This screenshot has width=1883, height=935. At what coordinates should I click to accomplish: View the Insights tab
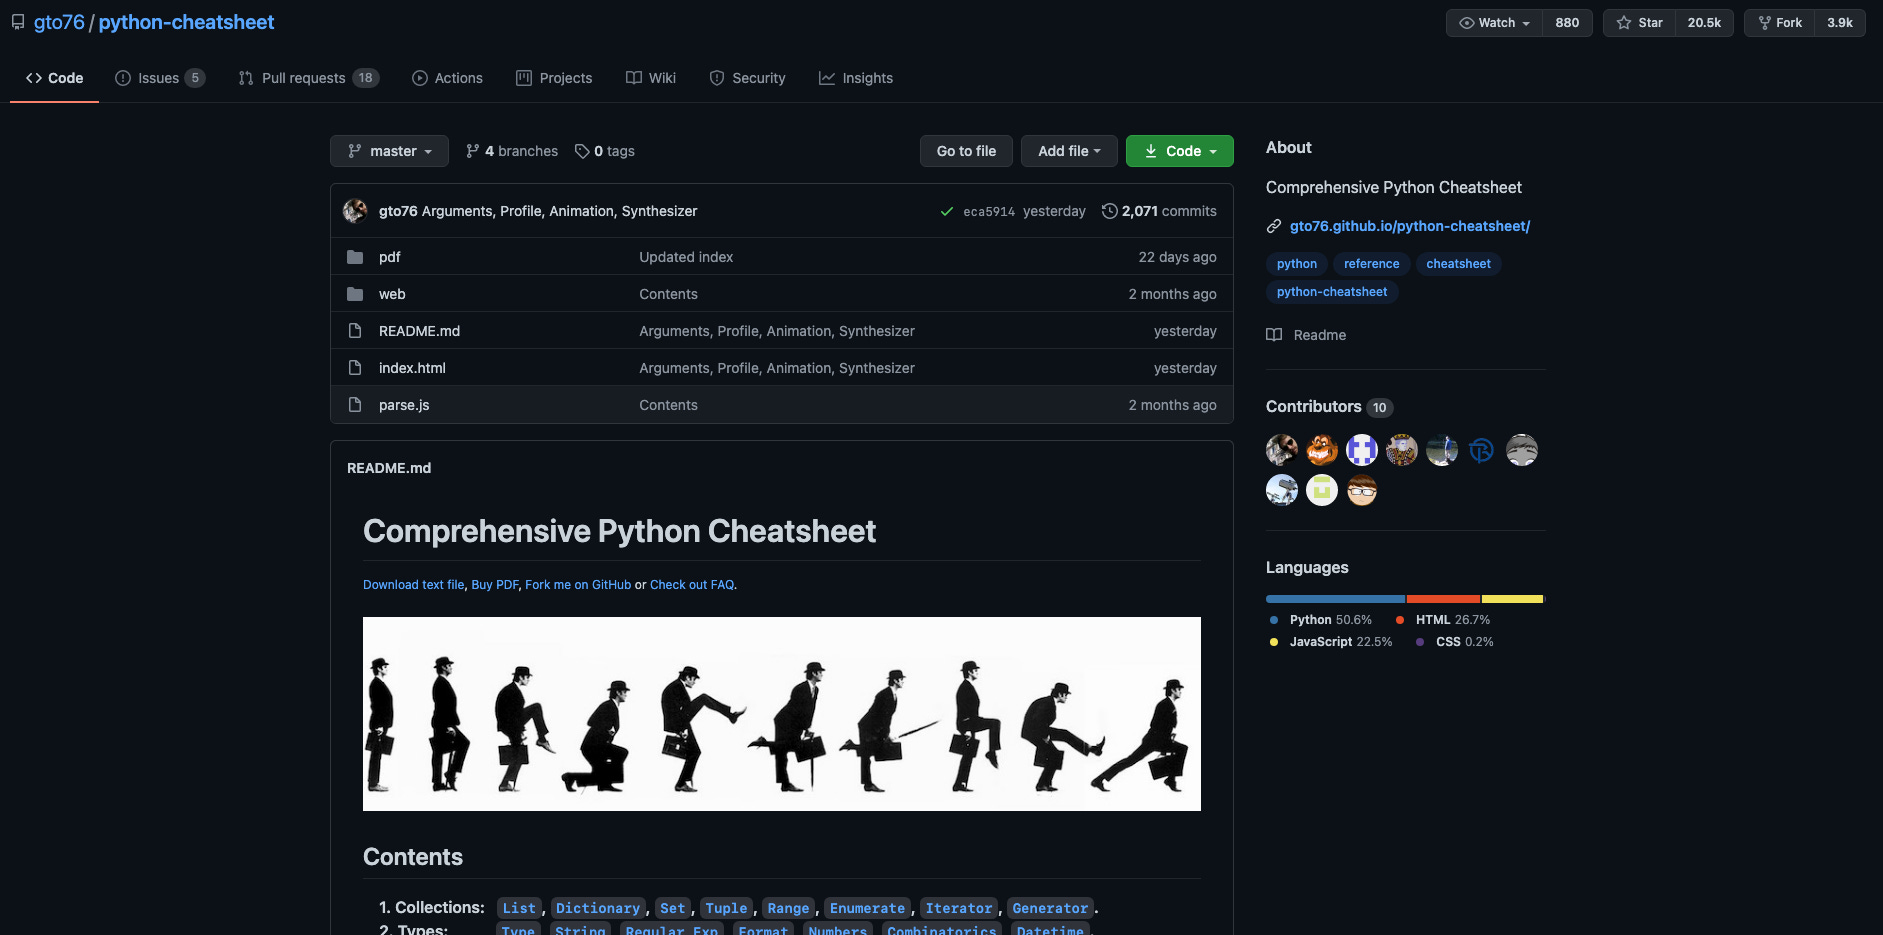point(856,78)
